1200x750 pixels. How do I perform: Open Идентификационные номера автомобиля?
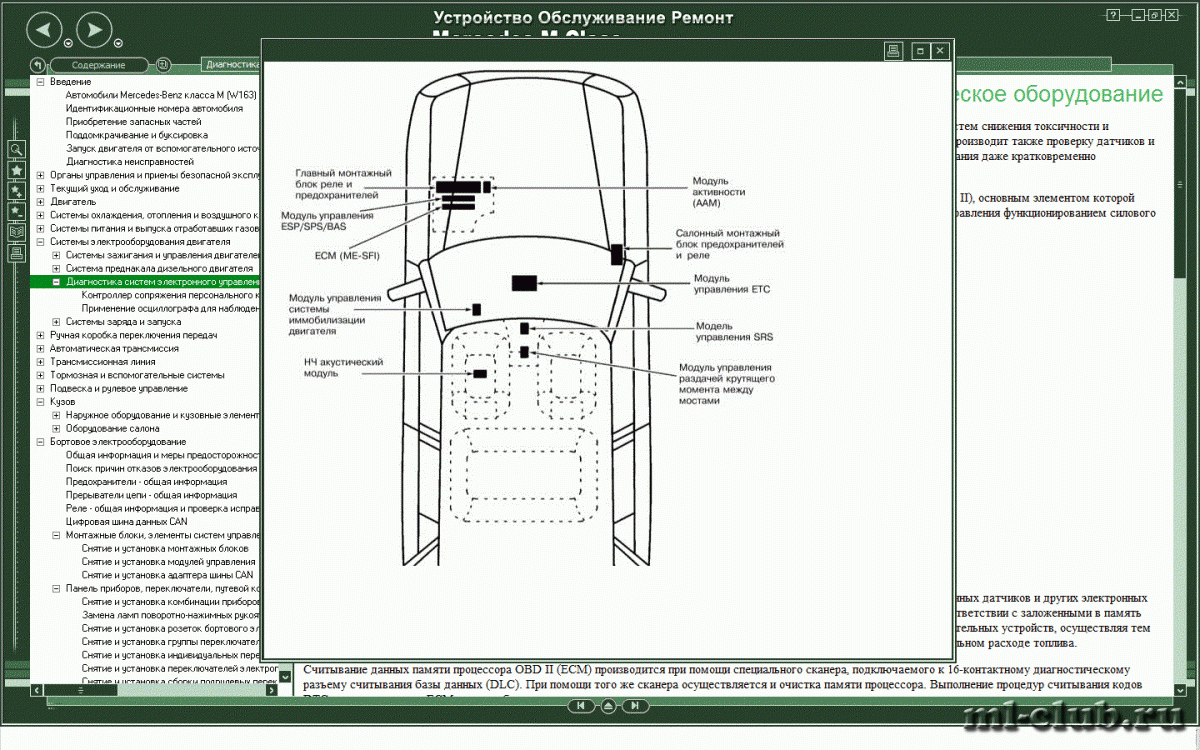(x=154, y=108)
